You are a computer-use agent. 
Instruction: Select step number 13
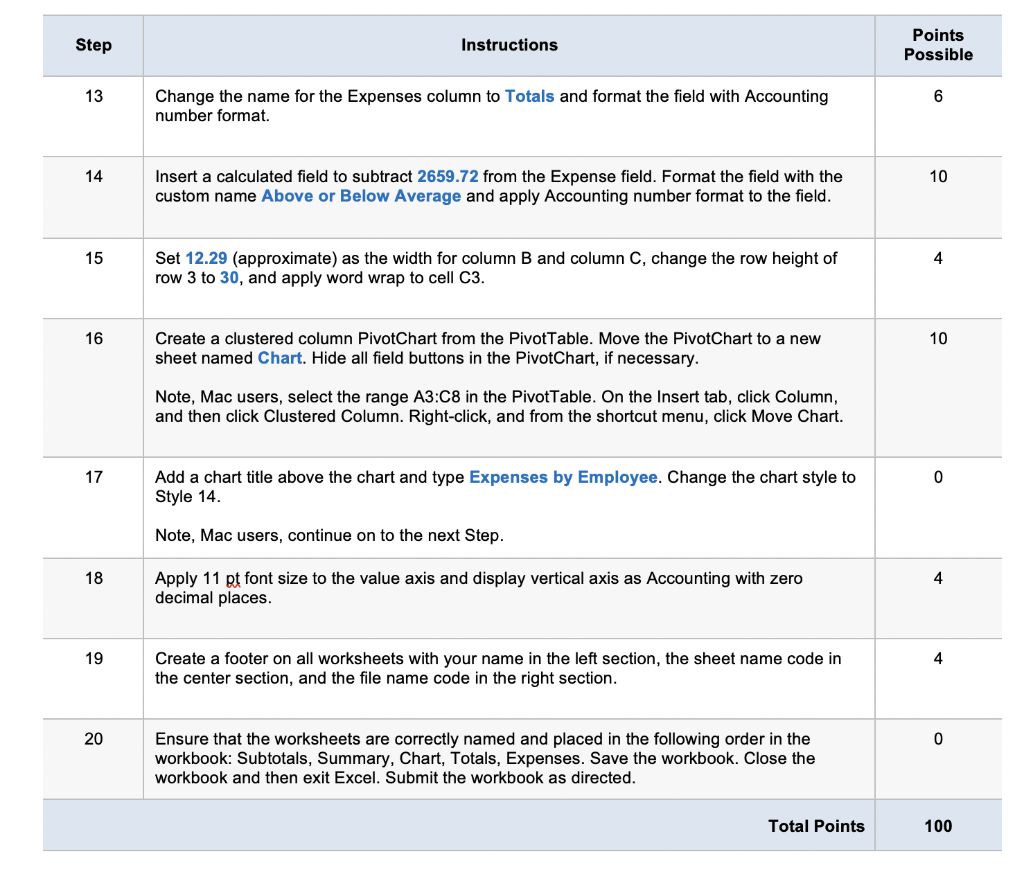[94, 97]
